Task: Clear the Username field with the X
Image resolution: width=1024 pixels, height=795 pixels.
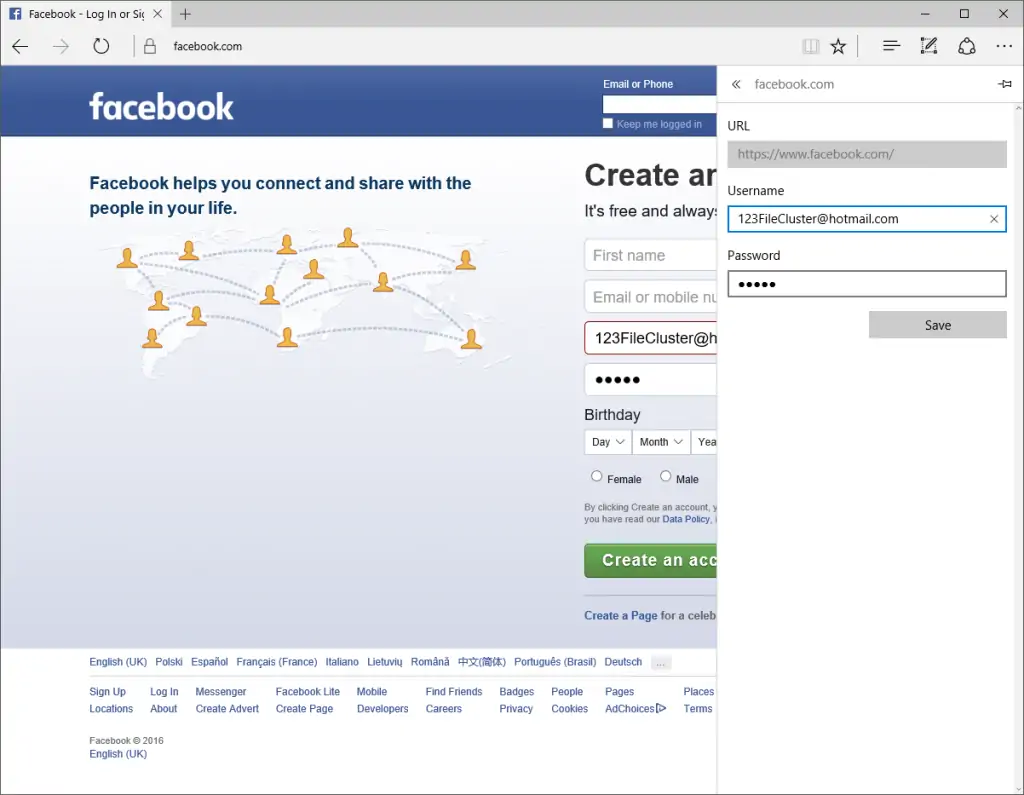Action: tap(994, 219)
